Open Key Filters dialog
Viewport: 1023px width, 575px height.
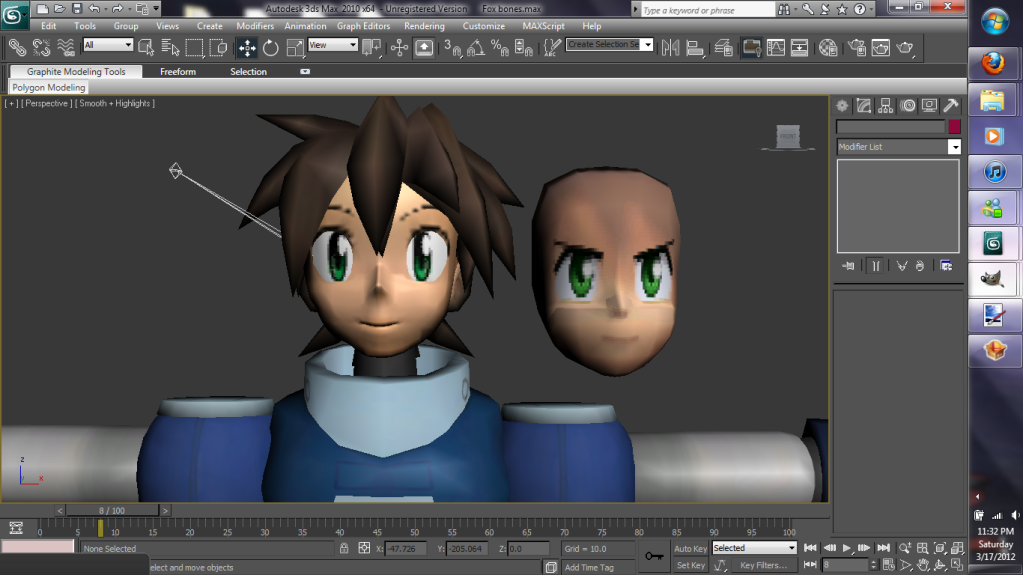pyautogui.click(x=763, y=565)
